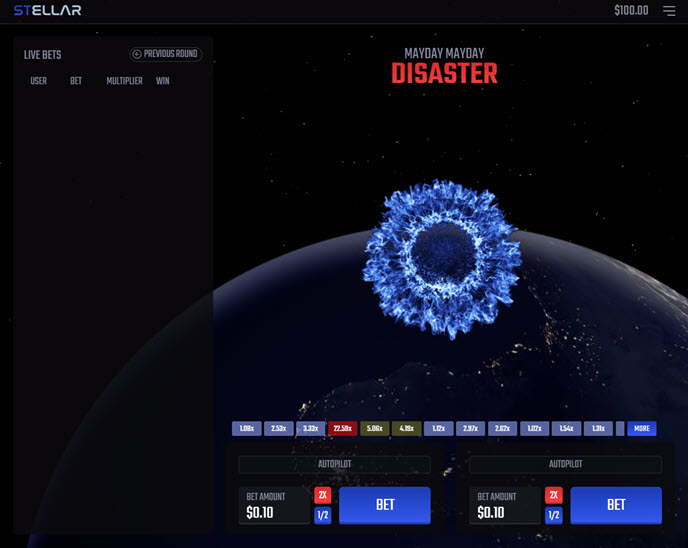This screenshot has width=688, height=548.
Task: Click the 1.08x history chip
Action: 246,428
